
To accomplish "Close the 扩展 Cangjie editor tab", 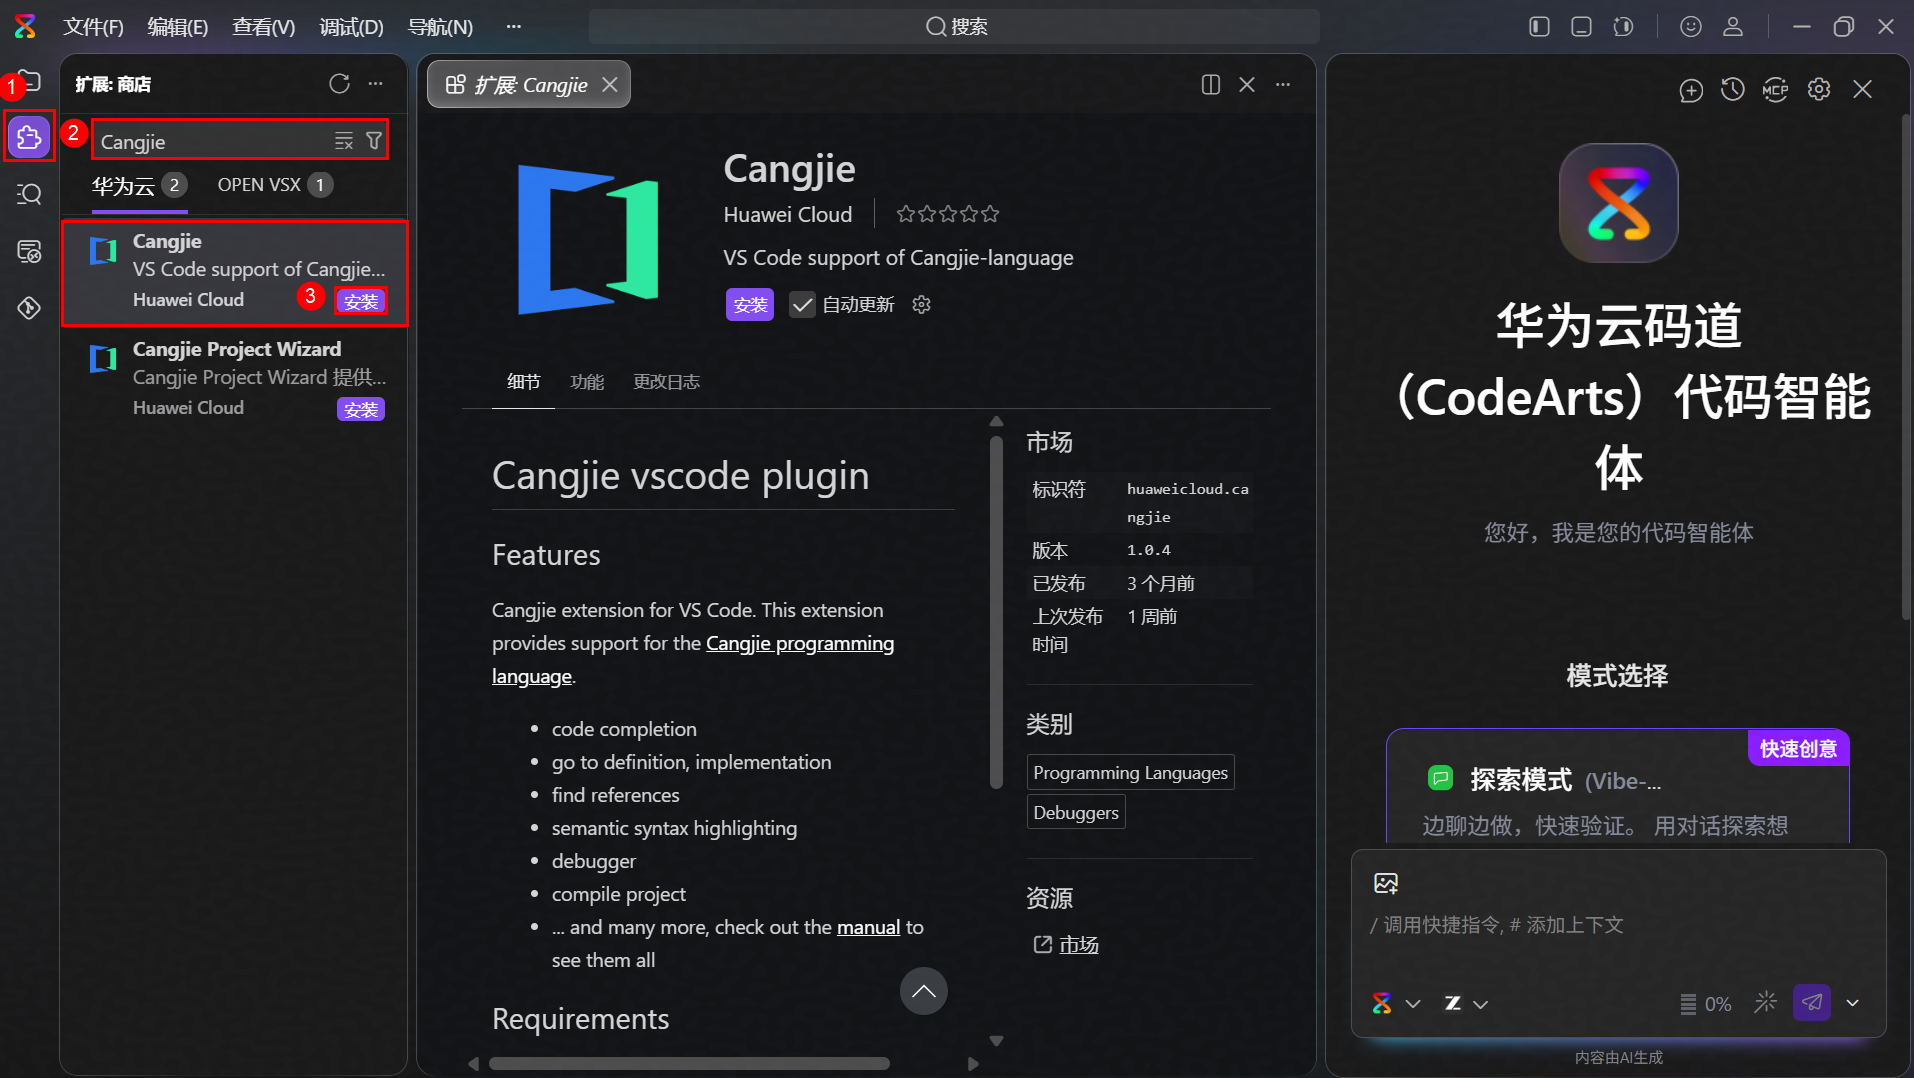I will (x=610, y=85).
